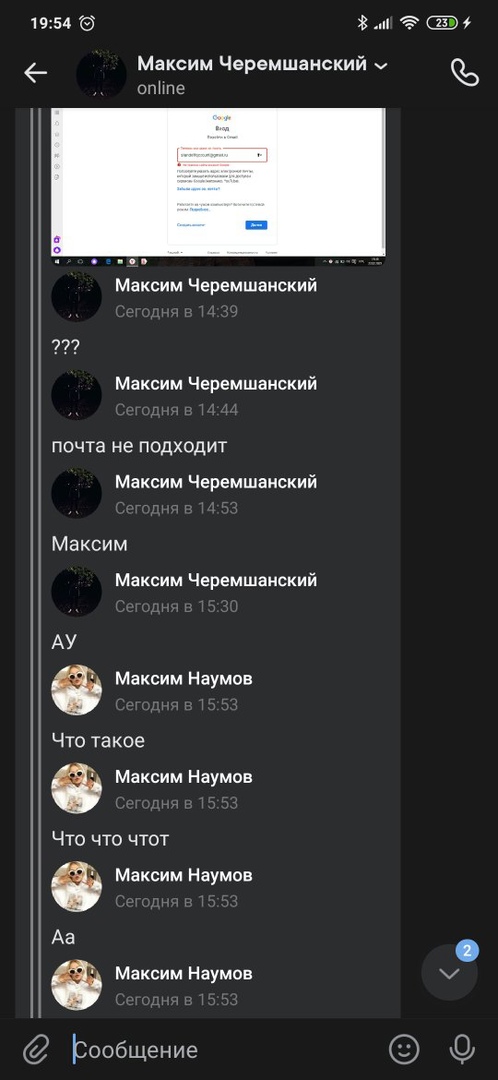Select the 'почта не подходит' message
Viewport: 498px width, 1080px height.
pyautogui.click(x=139, y=446)
